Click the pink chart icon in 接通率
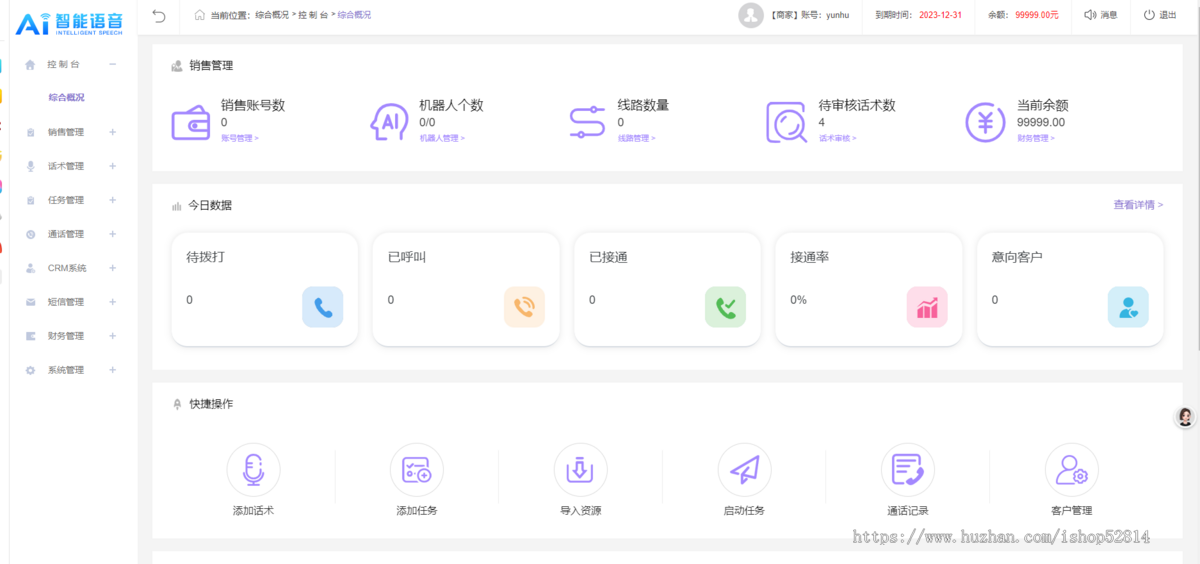 927,307
